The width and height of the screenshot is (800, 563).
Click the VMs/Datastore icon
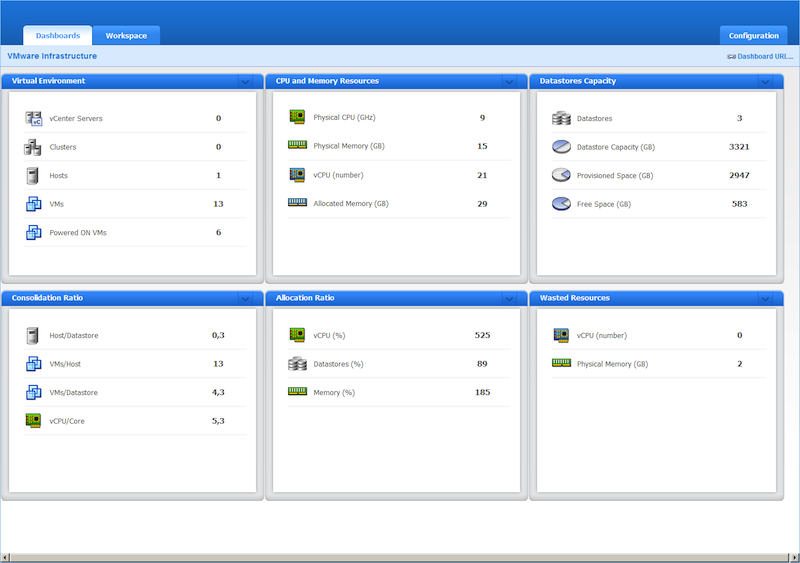34,393
